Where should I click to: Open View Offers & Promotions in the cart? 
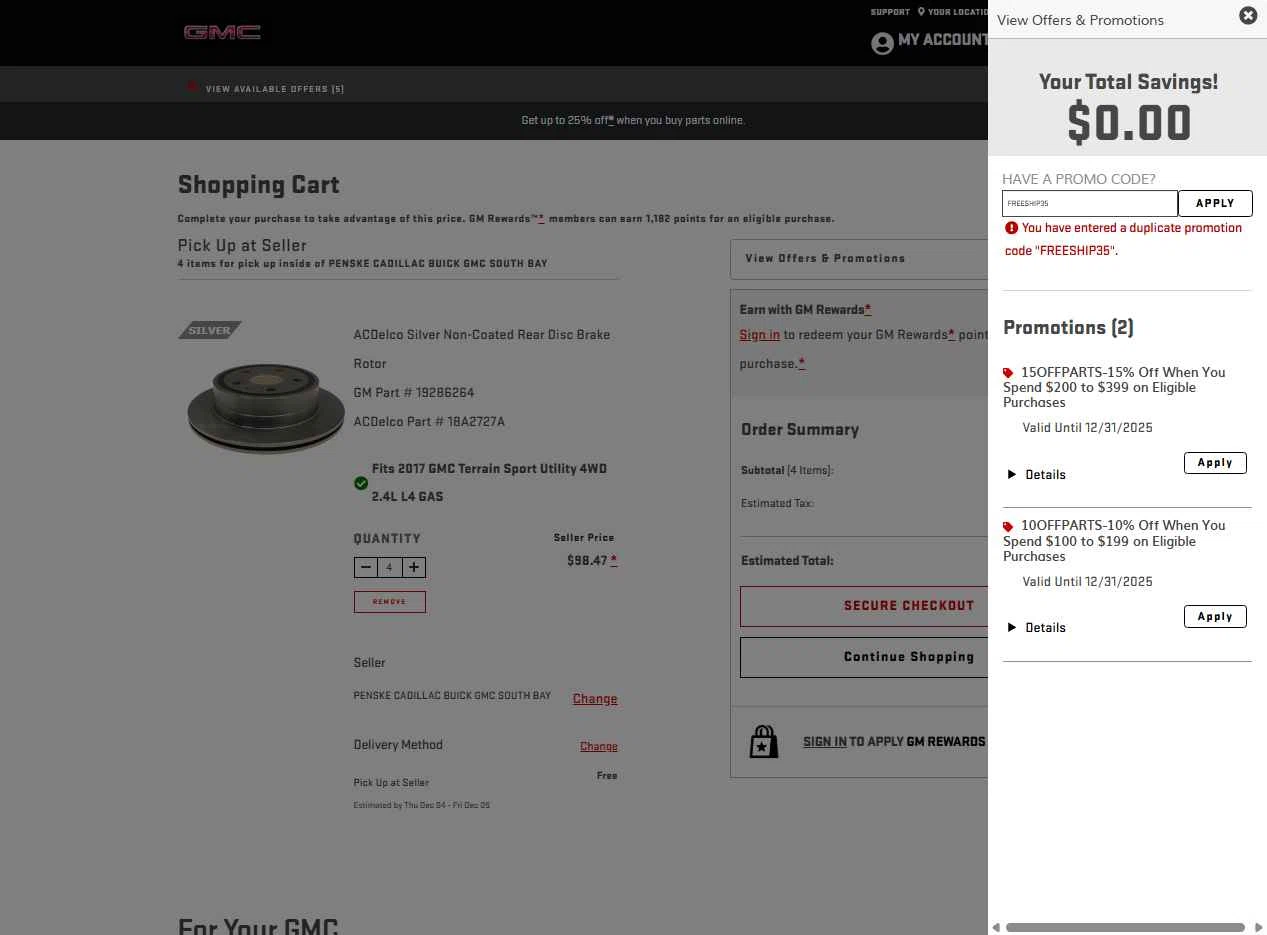tap(859, 258)
